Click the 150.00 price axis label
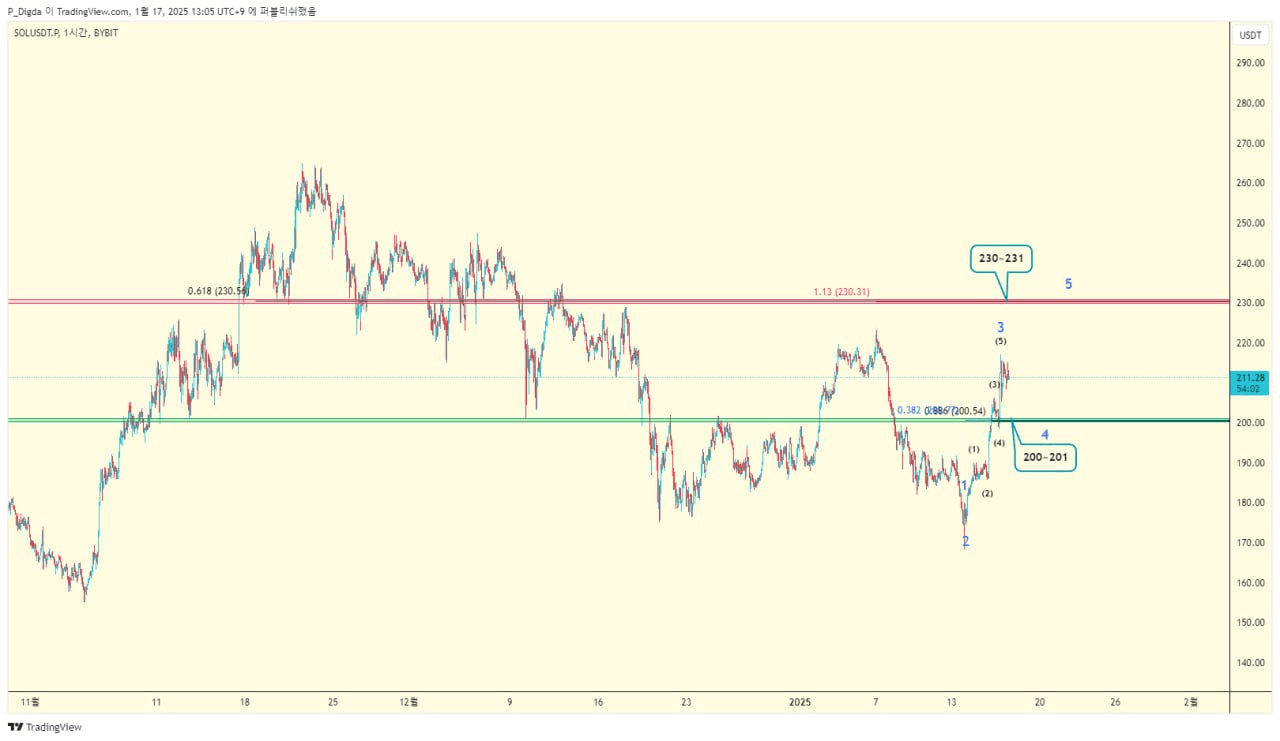1280x741 pixels. 1251,623
